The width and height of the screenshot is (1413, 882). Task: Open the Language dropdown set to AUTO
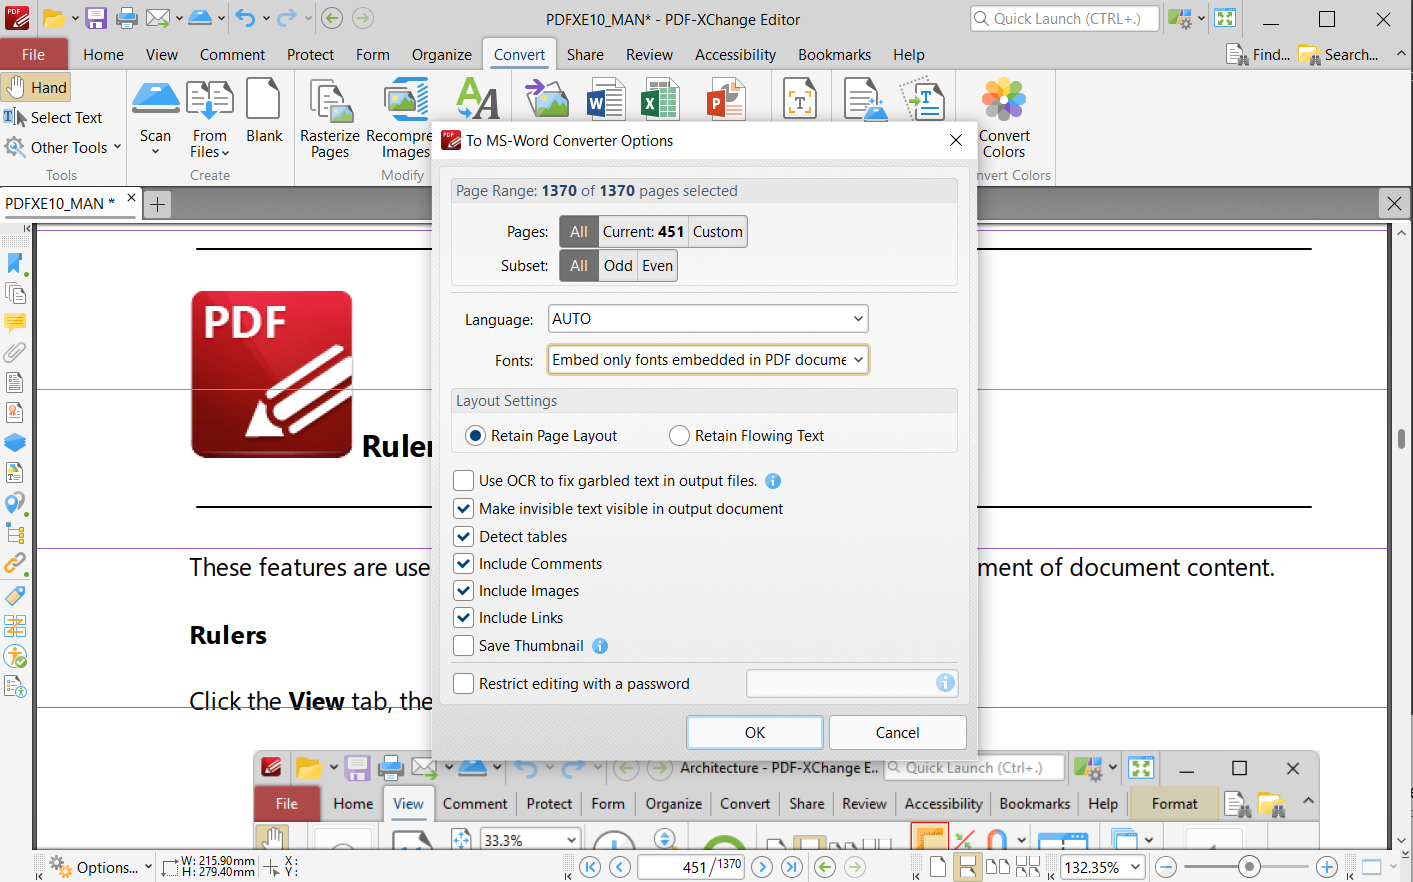707,319
